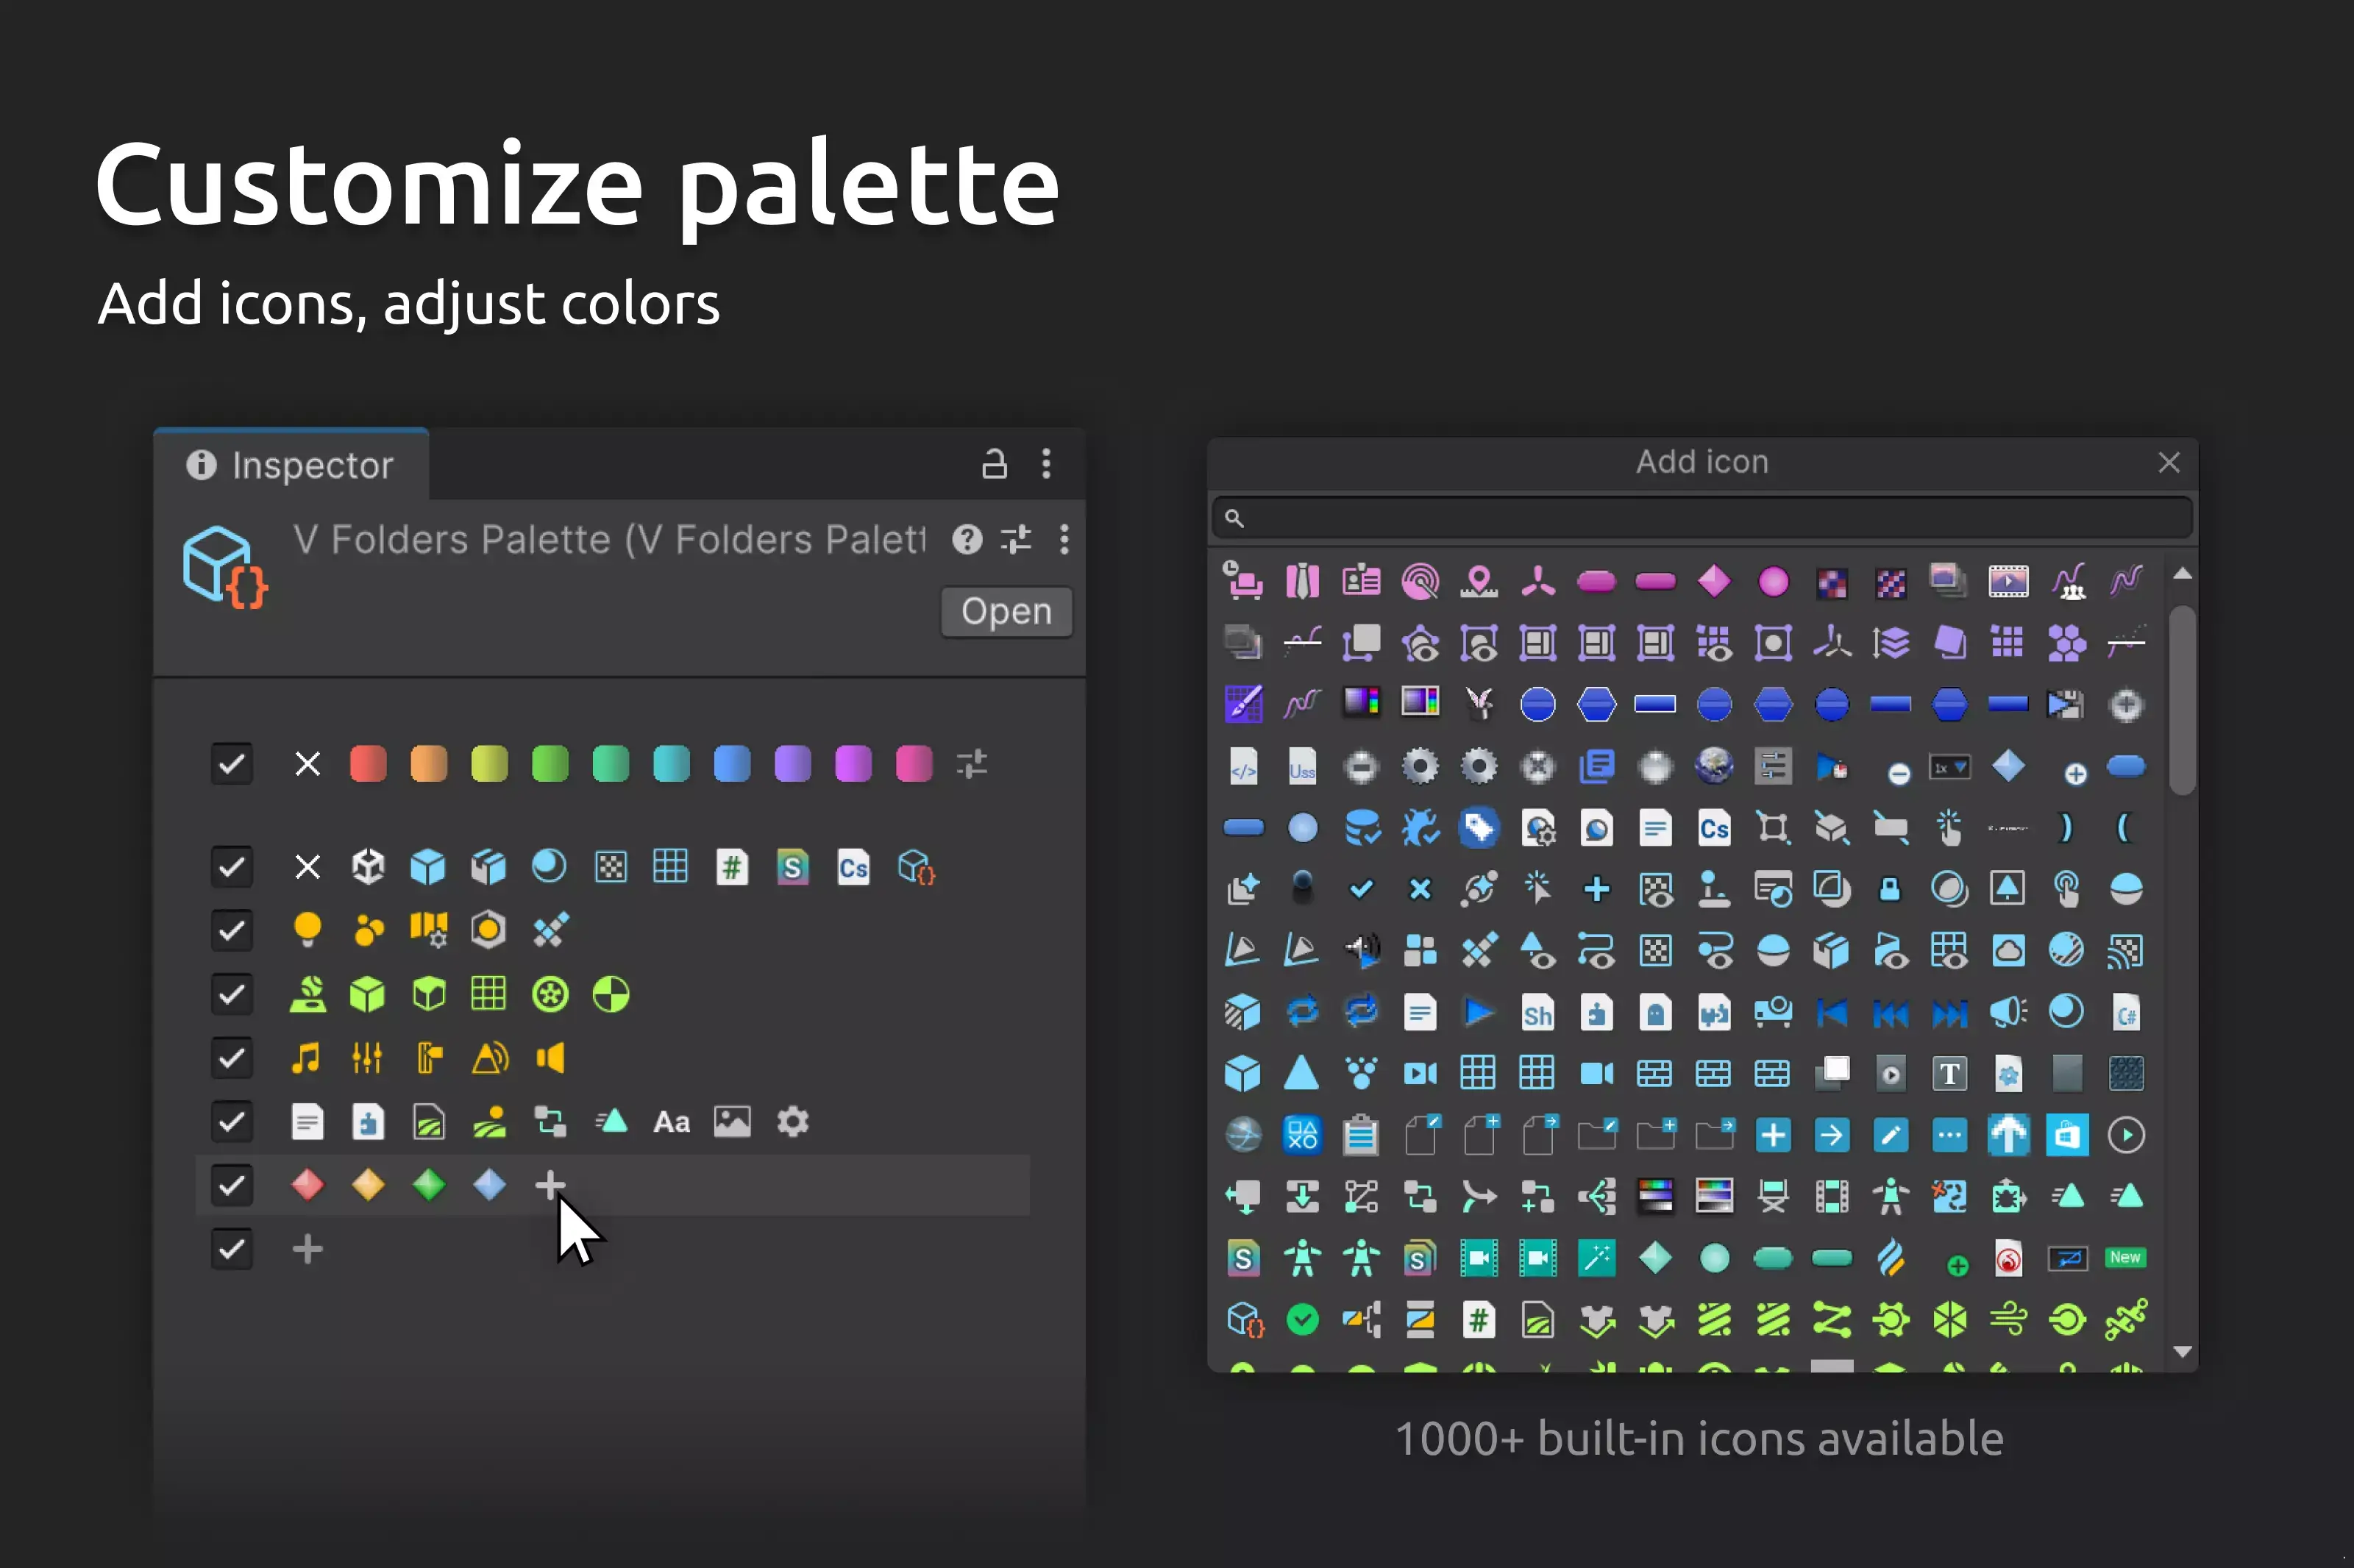
Task: Select the green "New" badge icon
Action: (x=2125, y=1257)
